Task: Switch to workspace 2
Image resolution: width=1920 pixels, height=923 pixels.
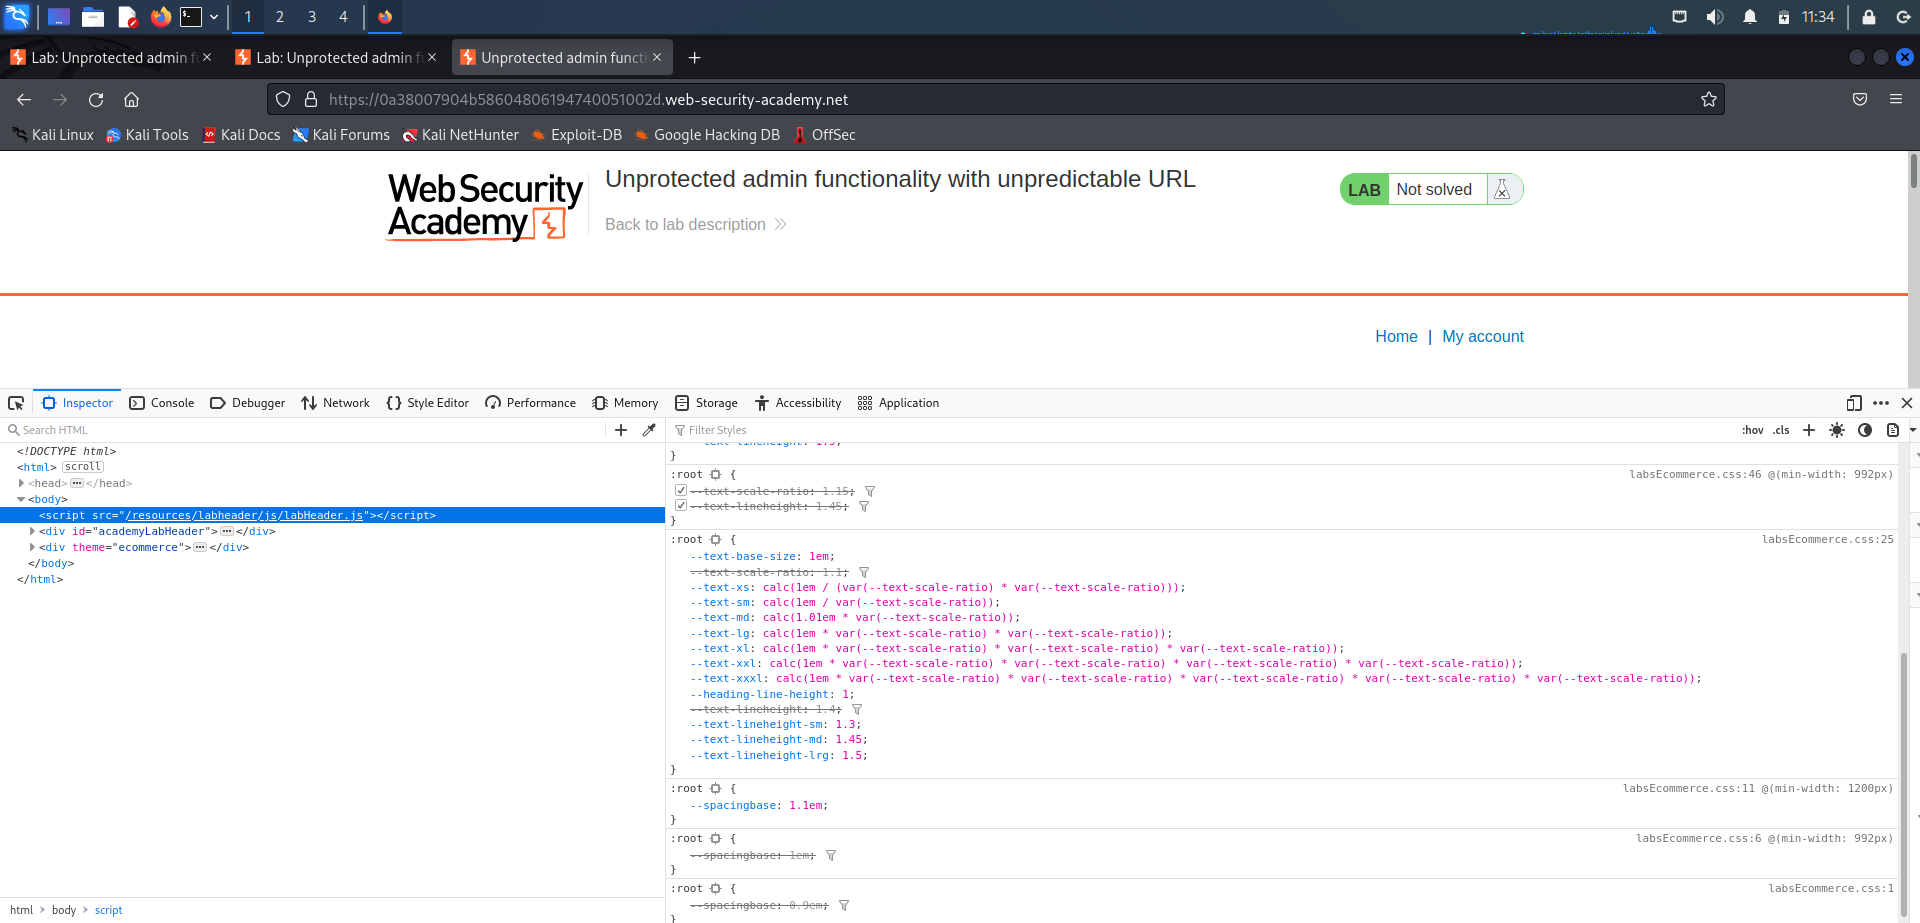Action: (280, 16)
